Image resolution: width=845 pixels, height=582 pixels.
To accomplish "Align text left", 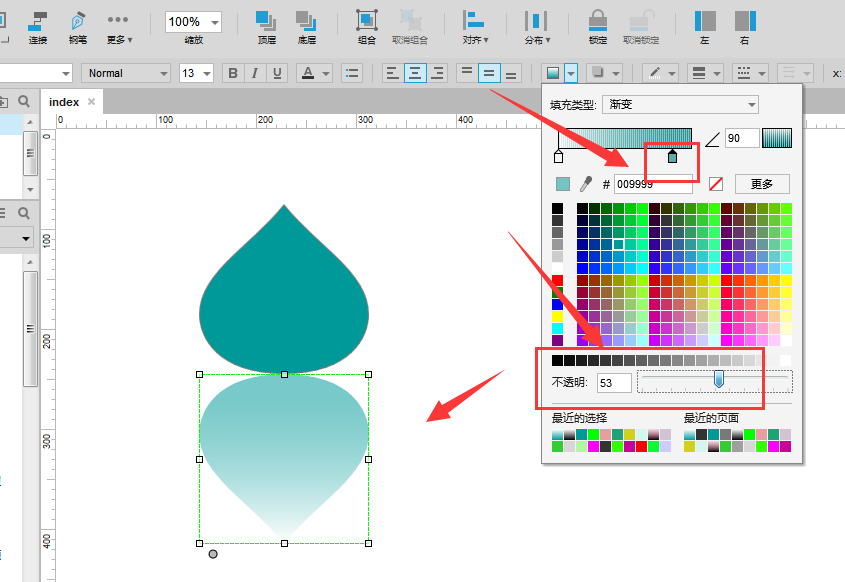I will pyautogui.click(x=393, y=73).
